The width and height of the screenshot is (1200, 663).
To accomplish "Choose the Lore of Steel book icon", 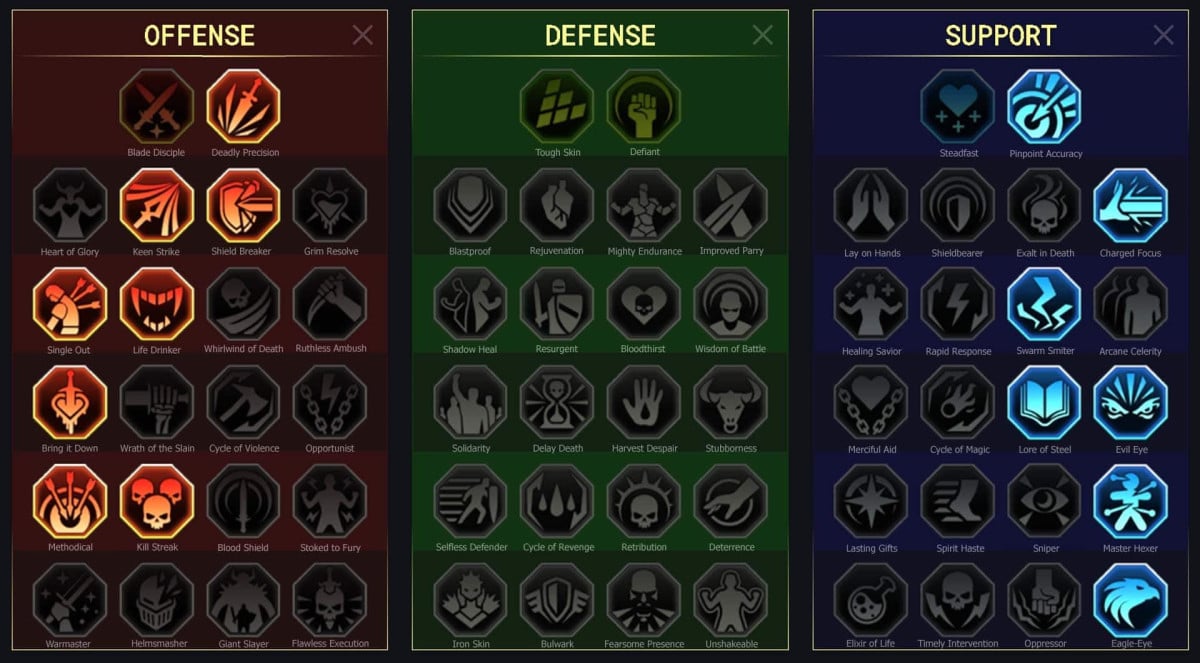I will tap(1045, 403).
